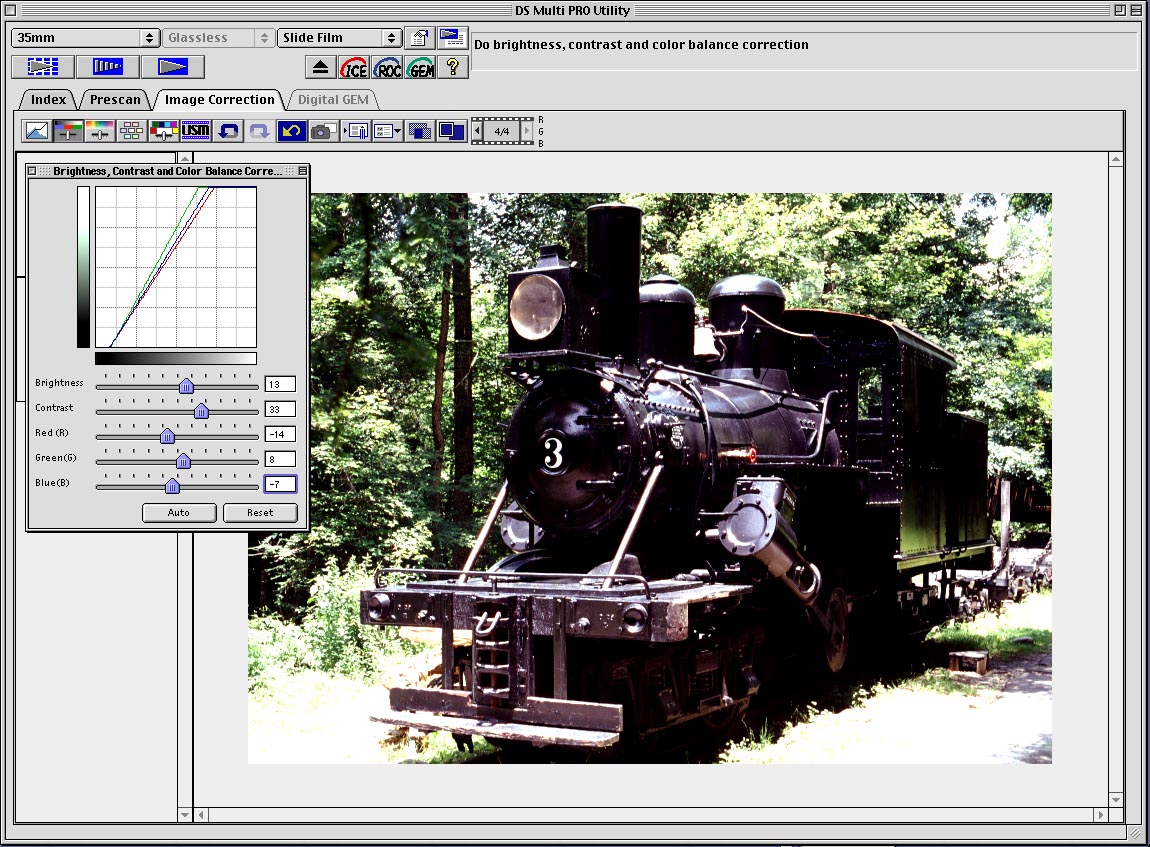Open the 35mm film format dropdown

pyautogui.click(x=85, y=38)
